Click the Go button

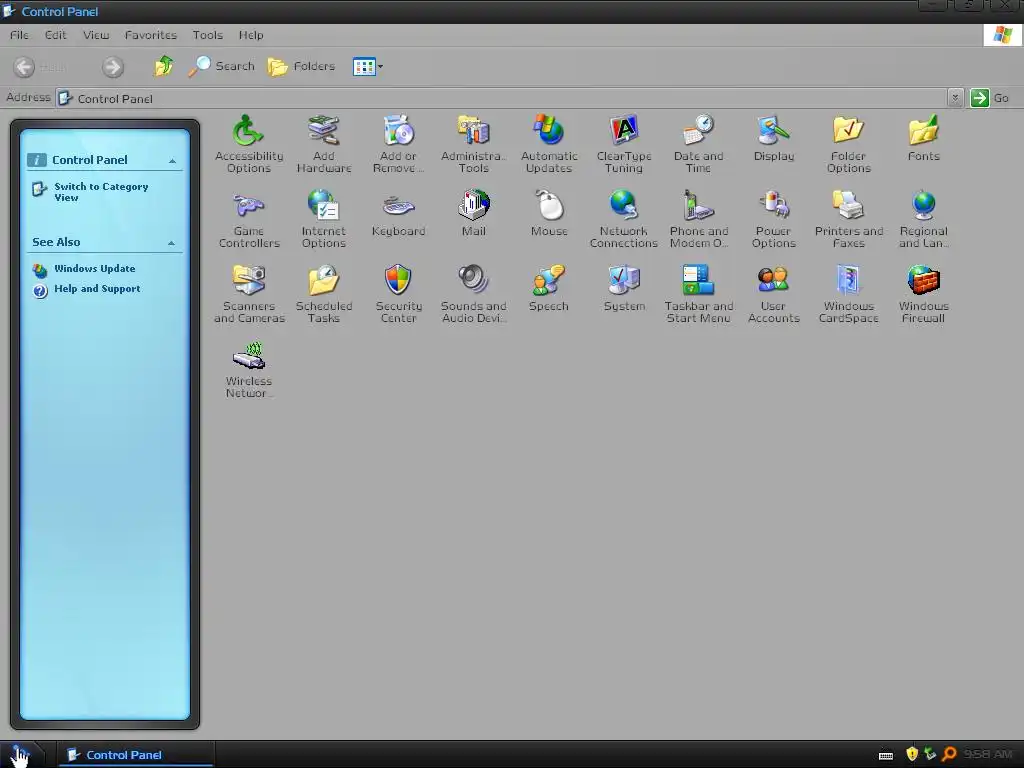click(x=989, y=98)
